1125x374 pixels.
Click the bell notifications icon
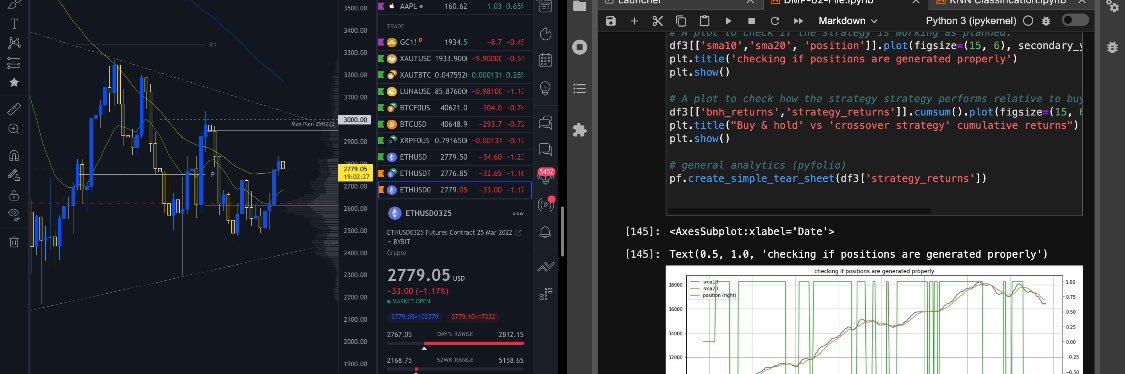(x=545, y=231)
